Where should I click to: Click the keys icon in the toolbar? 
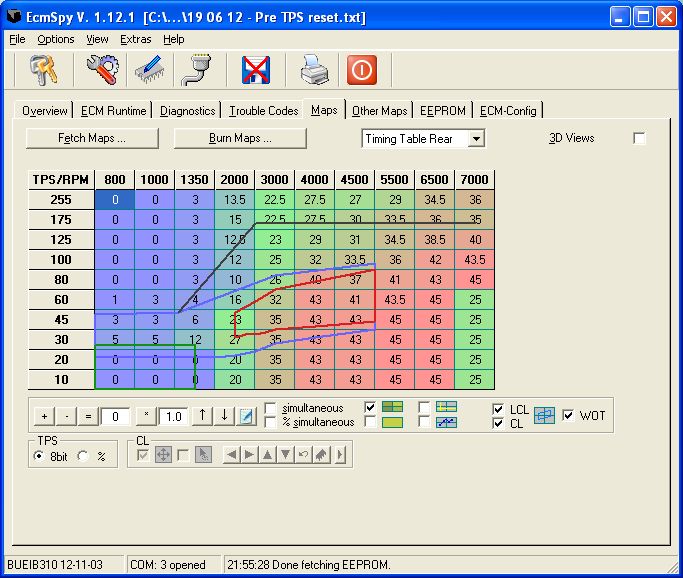pyautogui.click(x=43, y=70)
